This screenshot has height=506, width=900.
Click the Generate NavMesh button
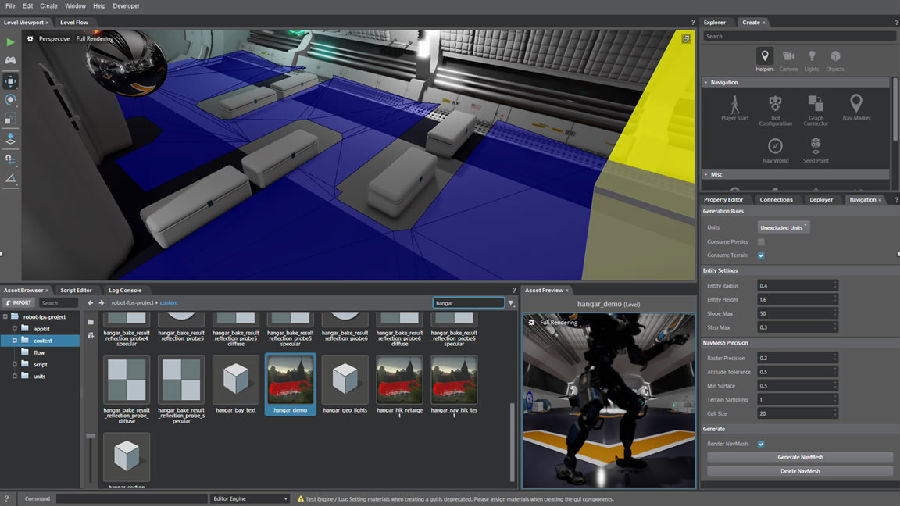pyautogui.click(x=800, y=457)
